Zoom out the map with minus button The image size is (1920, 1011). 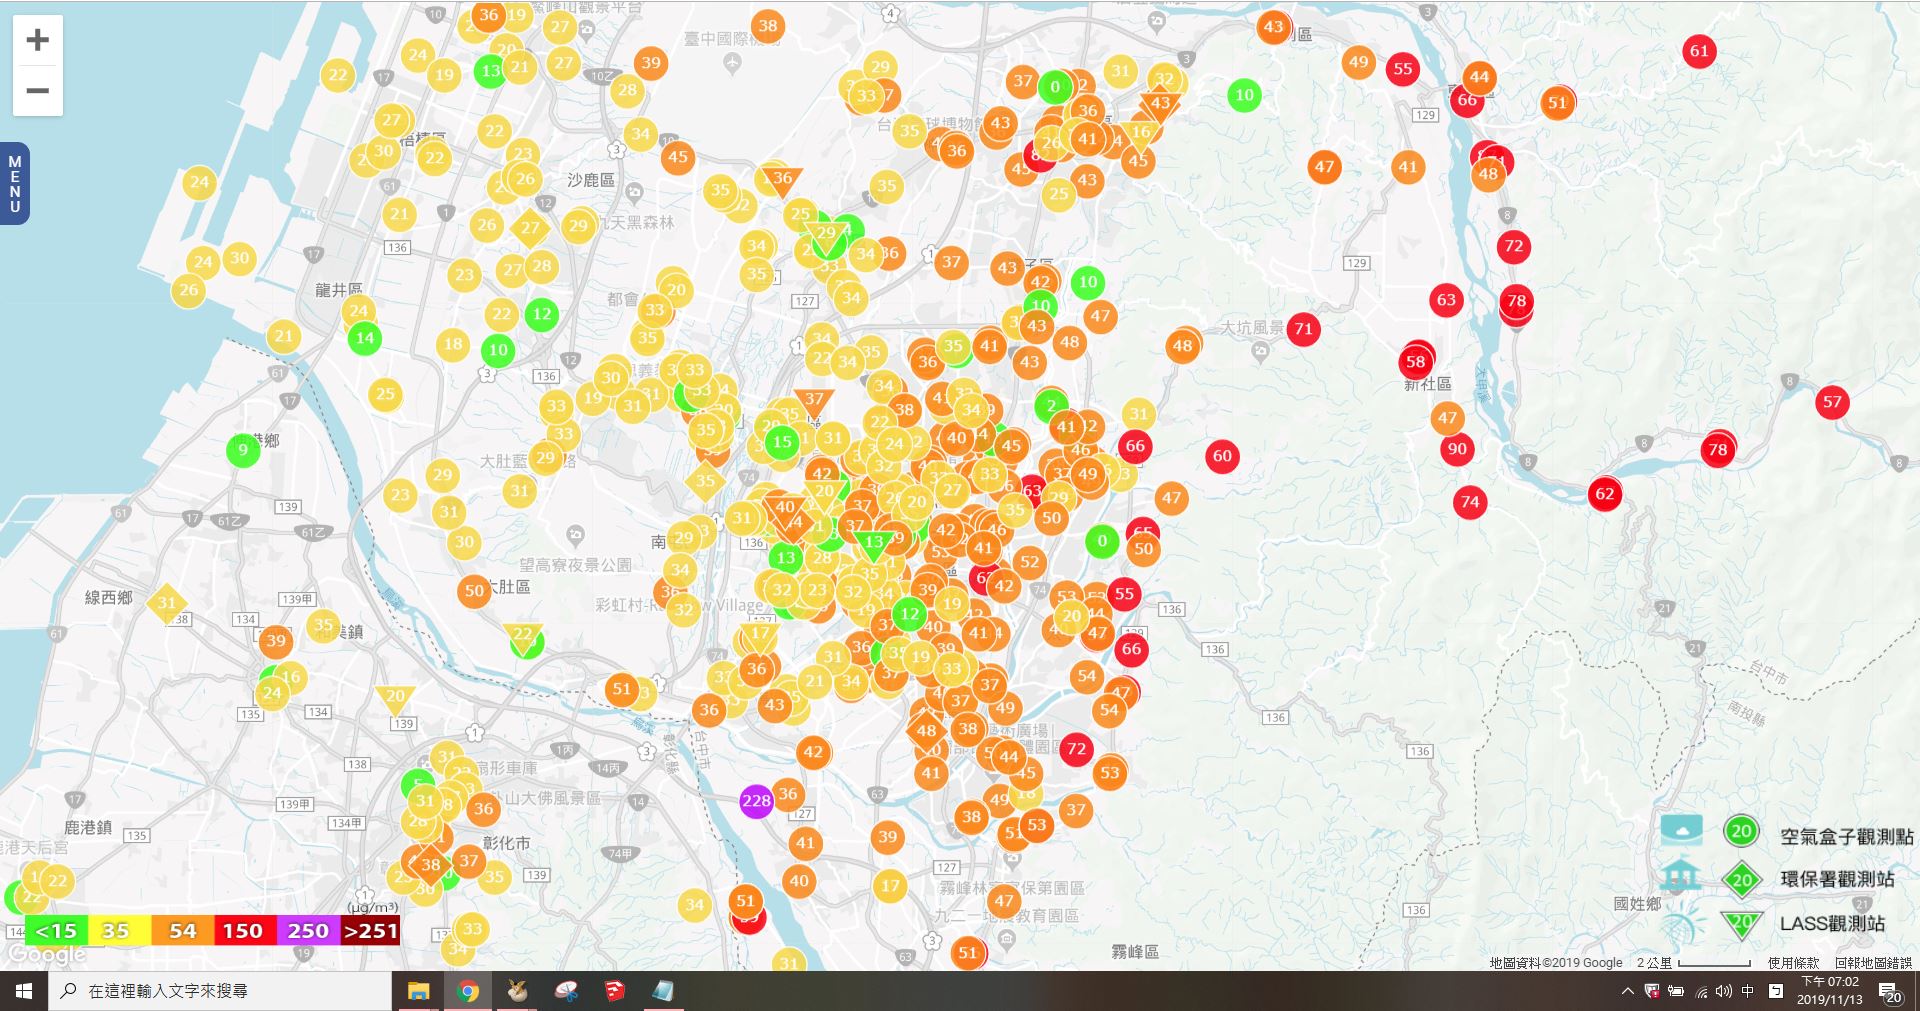pyautogui.click(x=38, y=91)
